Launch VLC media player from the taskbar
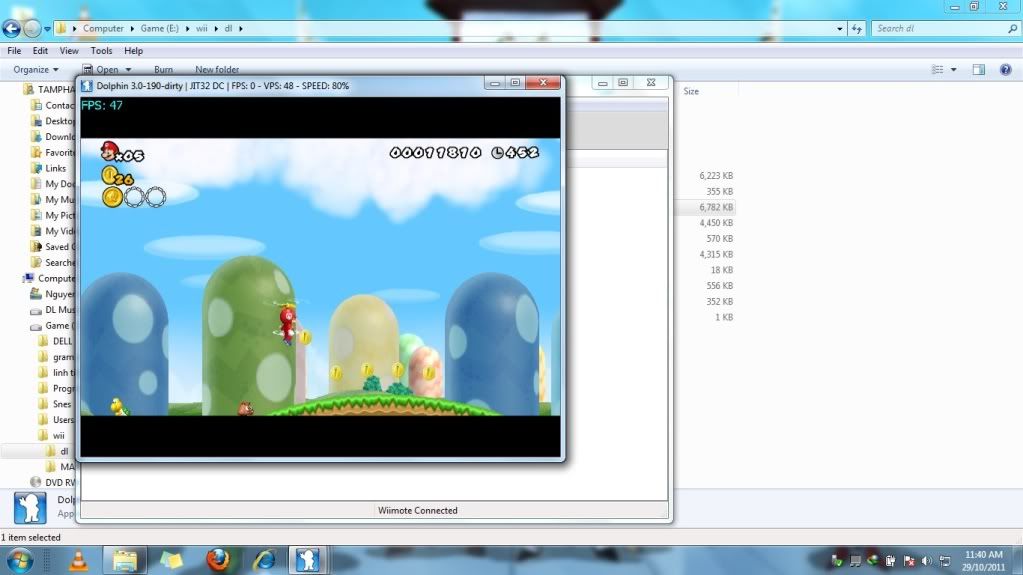The image size is (1023, 575). pyautogui.click(x=78, y=561)
